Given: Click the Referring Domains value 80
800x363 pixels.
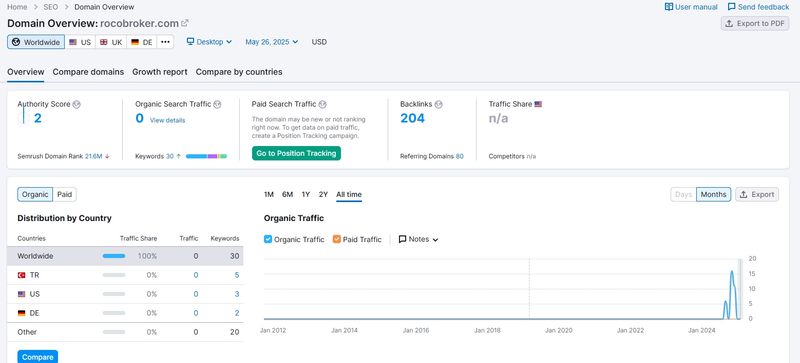Looking at the screenshot, I should coord(460,156).
